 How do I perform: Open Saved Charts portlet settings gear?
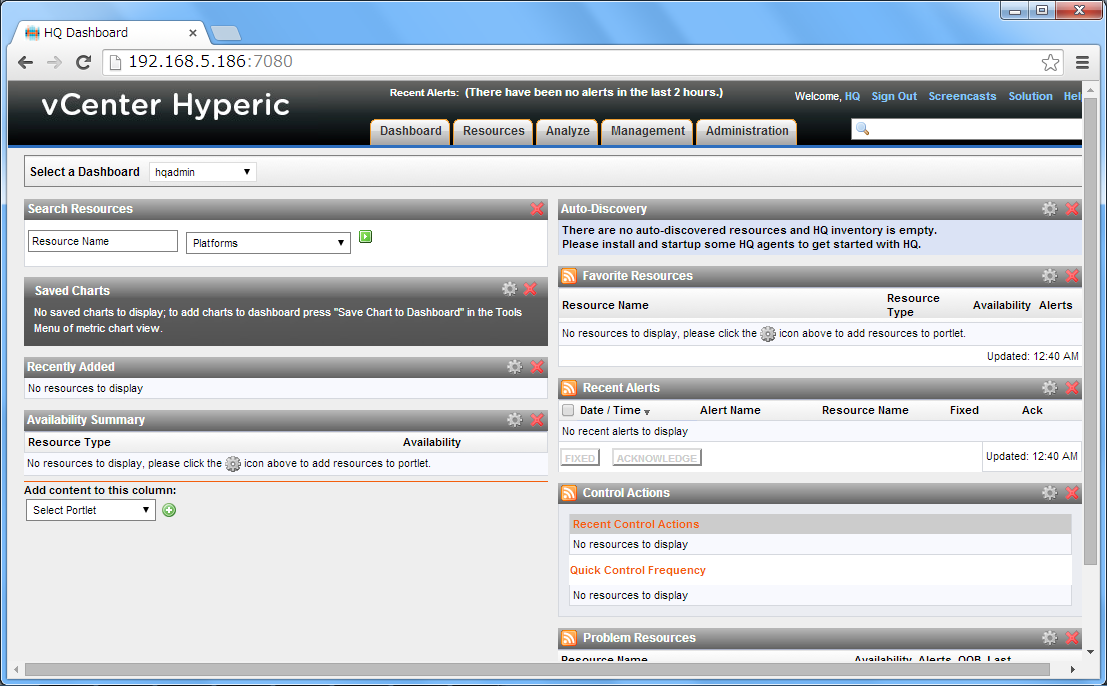[509, 289]
